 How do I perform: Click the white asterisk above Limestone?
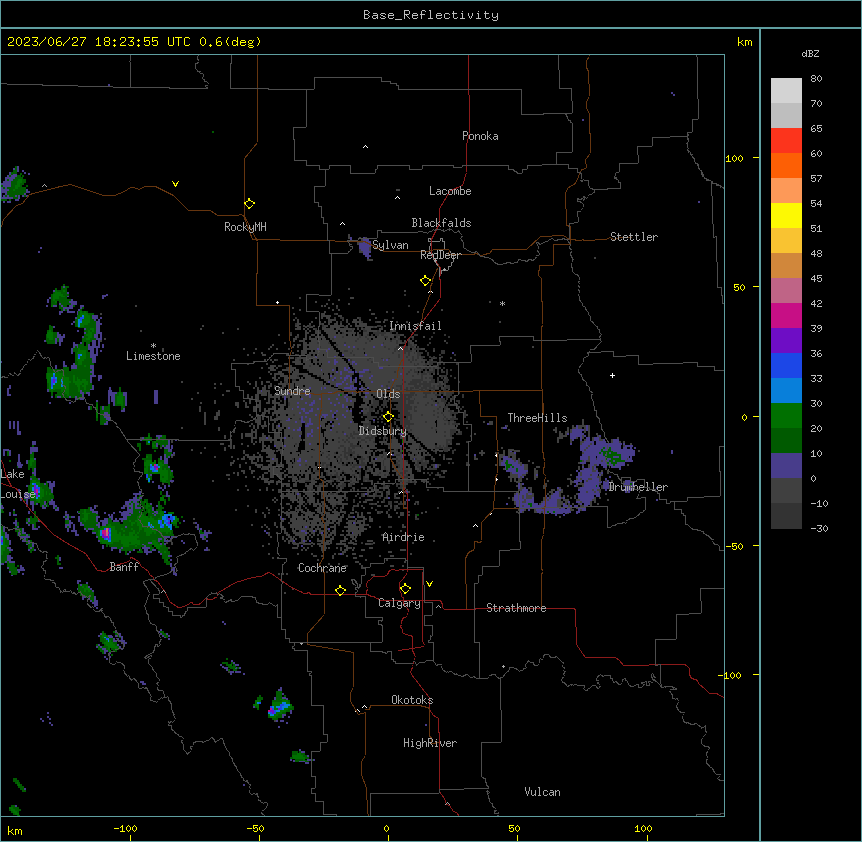153,346
